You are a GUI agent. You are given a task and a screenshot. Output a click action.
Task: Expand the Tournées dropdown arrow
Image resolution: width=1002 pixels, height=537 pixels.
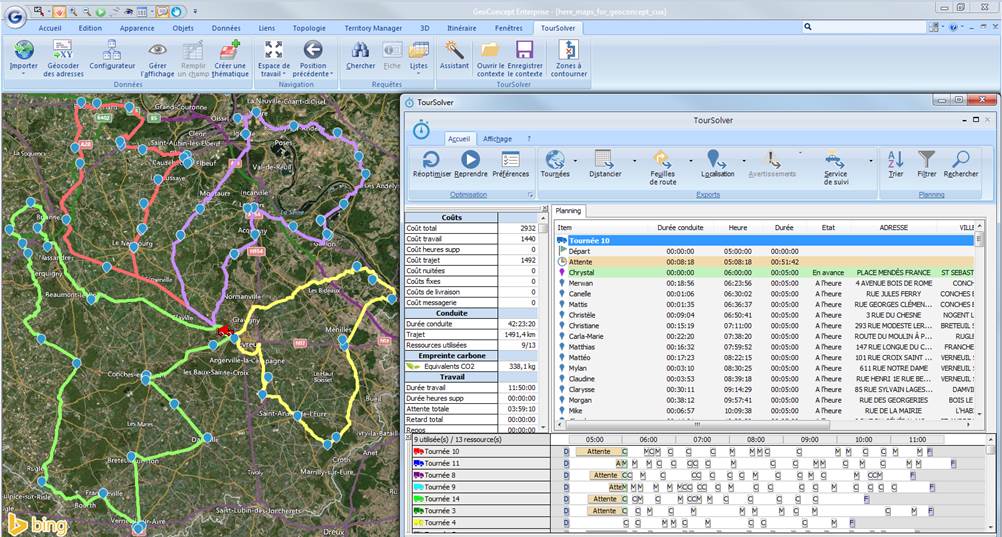pos(575,160)
